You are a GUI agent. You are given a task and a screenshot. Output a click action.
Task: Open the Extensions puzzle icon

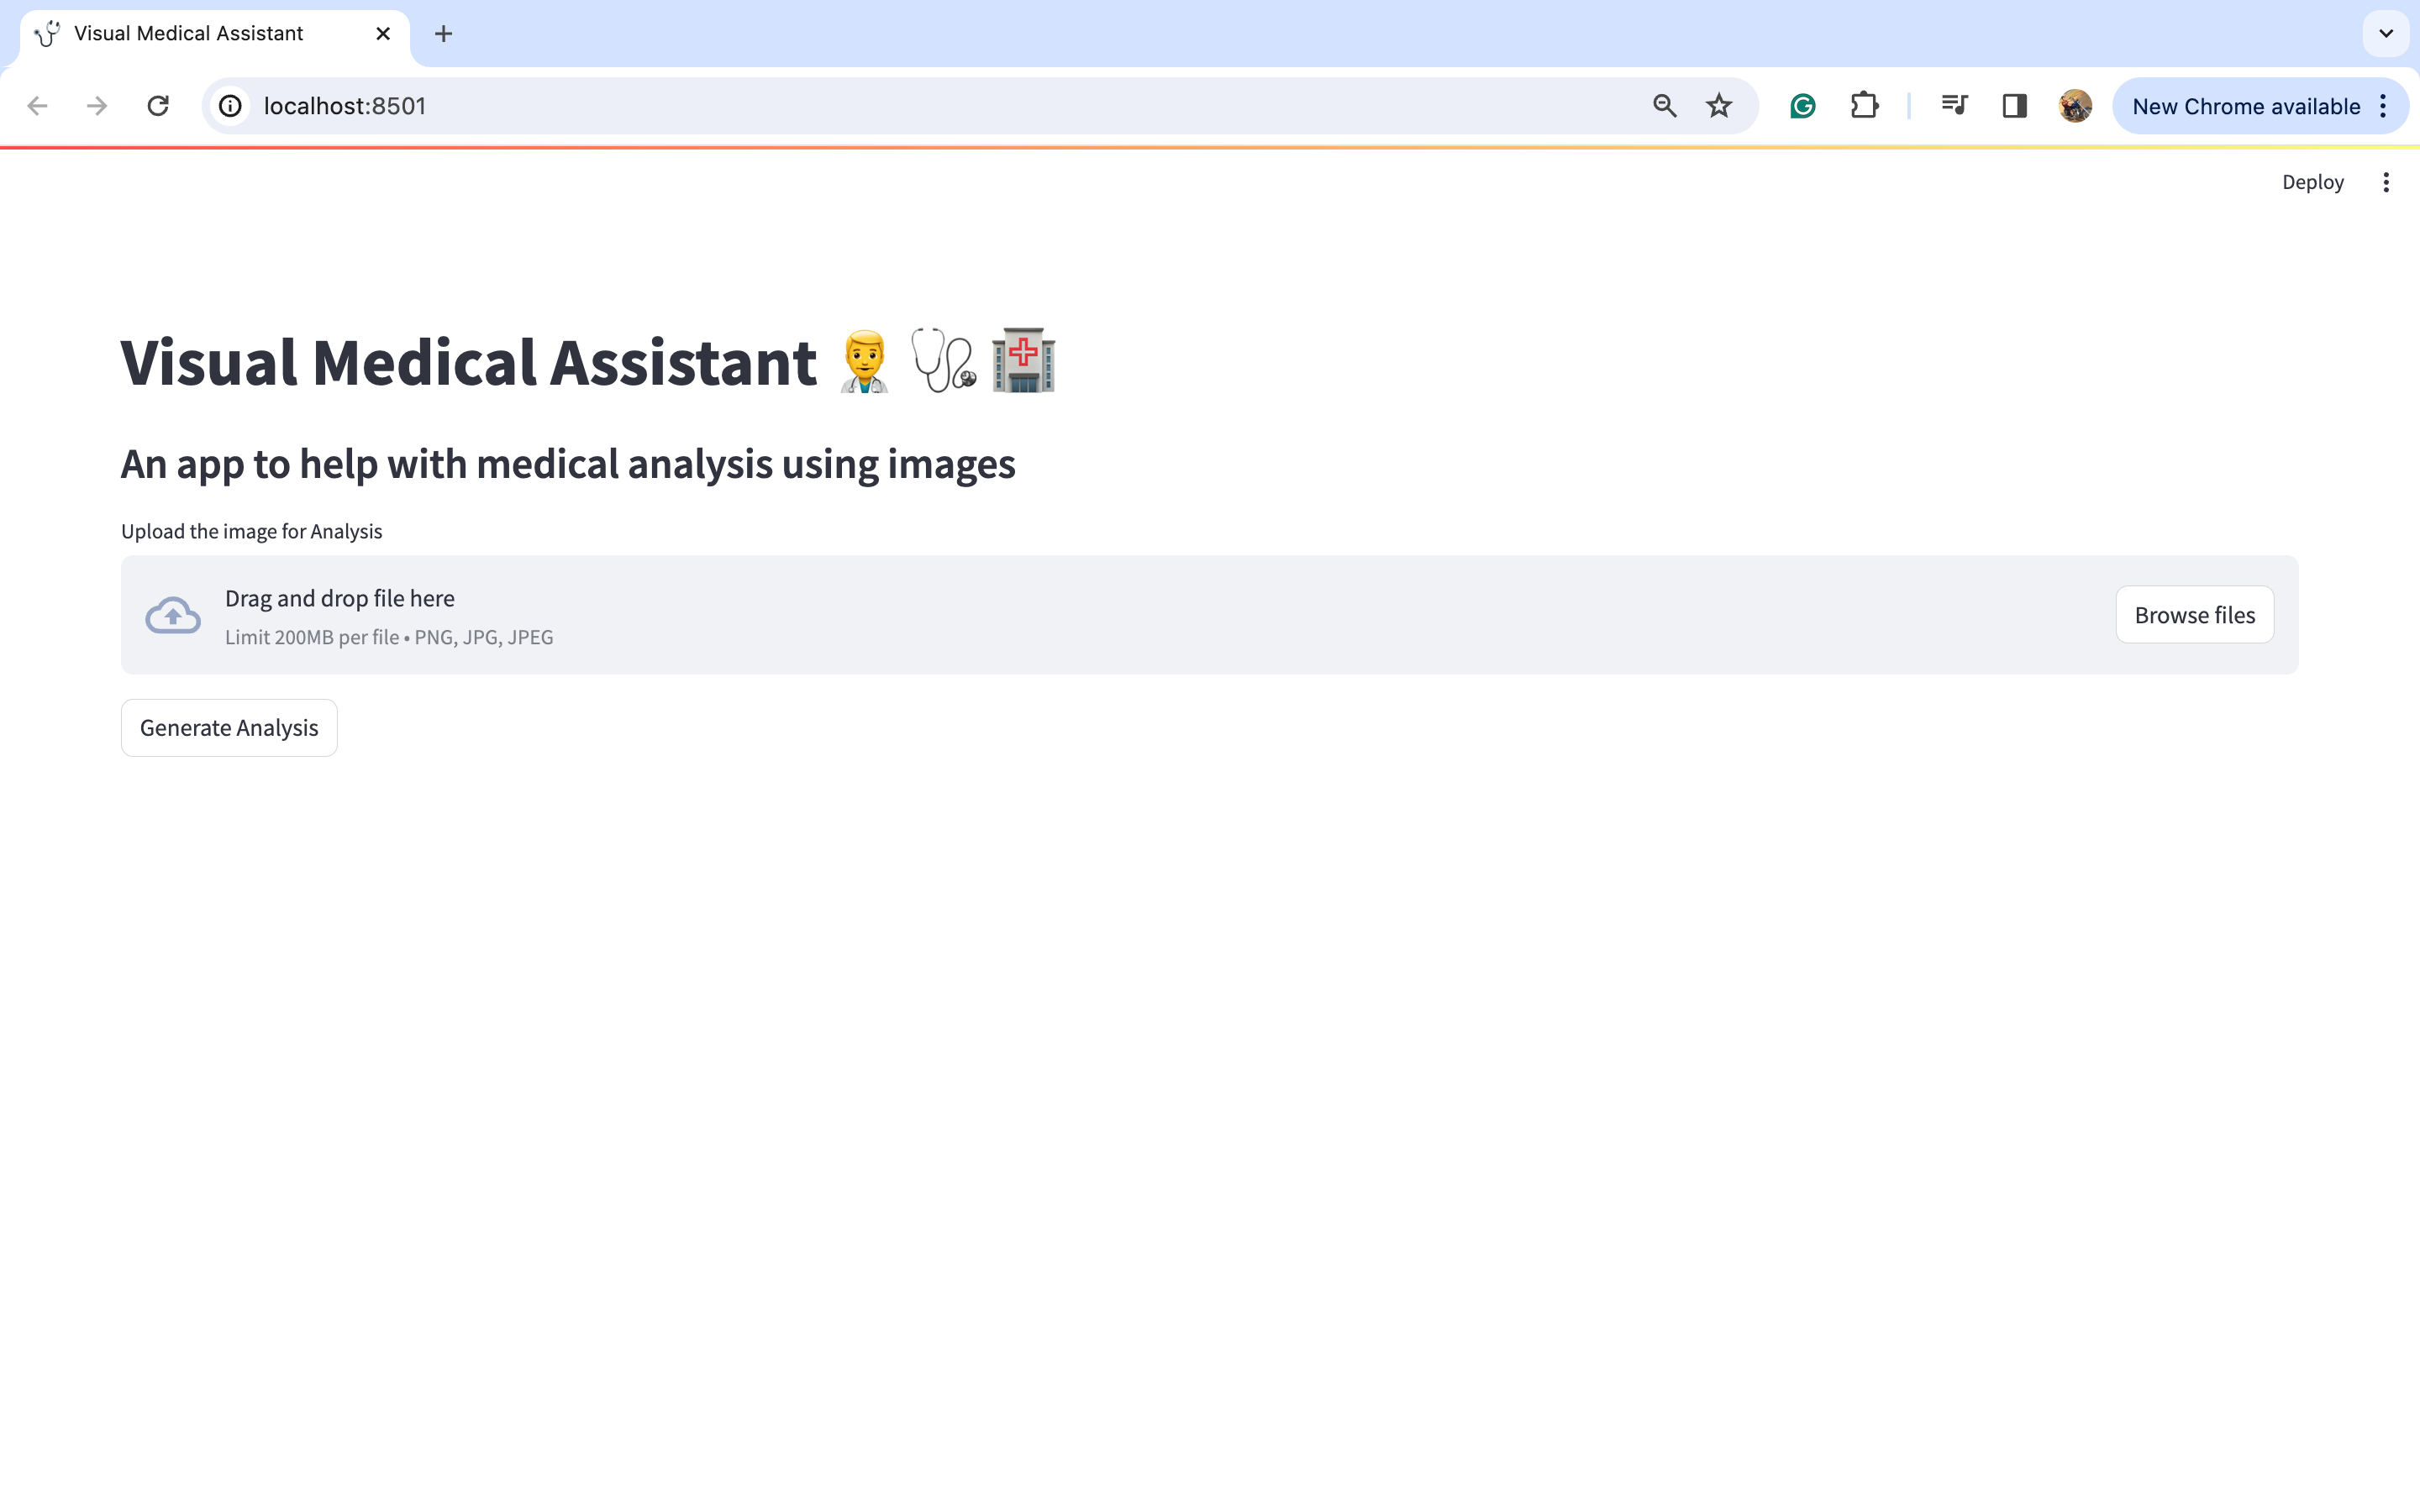(1864, 106)
